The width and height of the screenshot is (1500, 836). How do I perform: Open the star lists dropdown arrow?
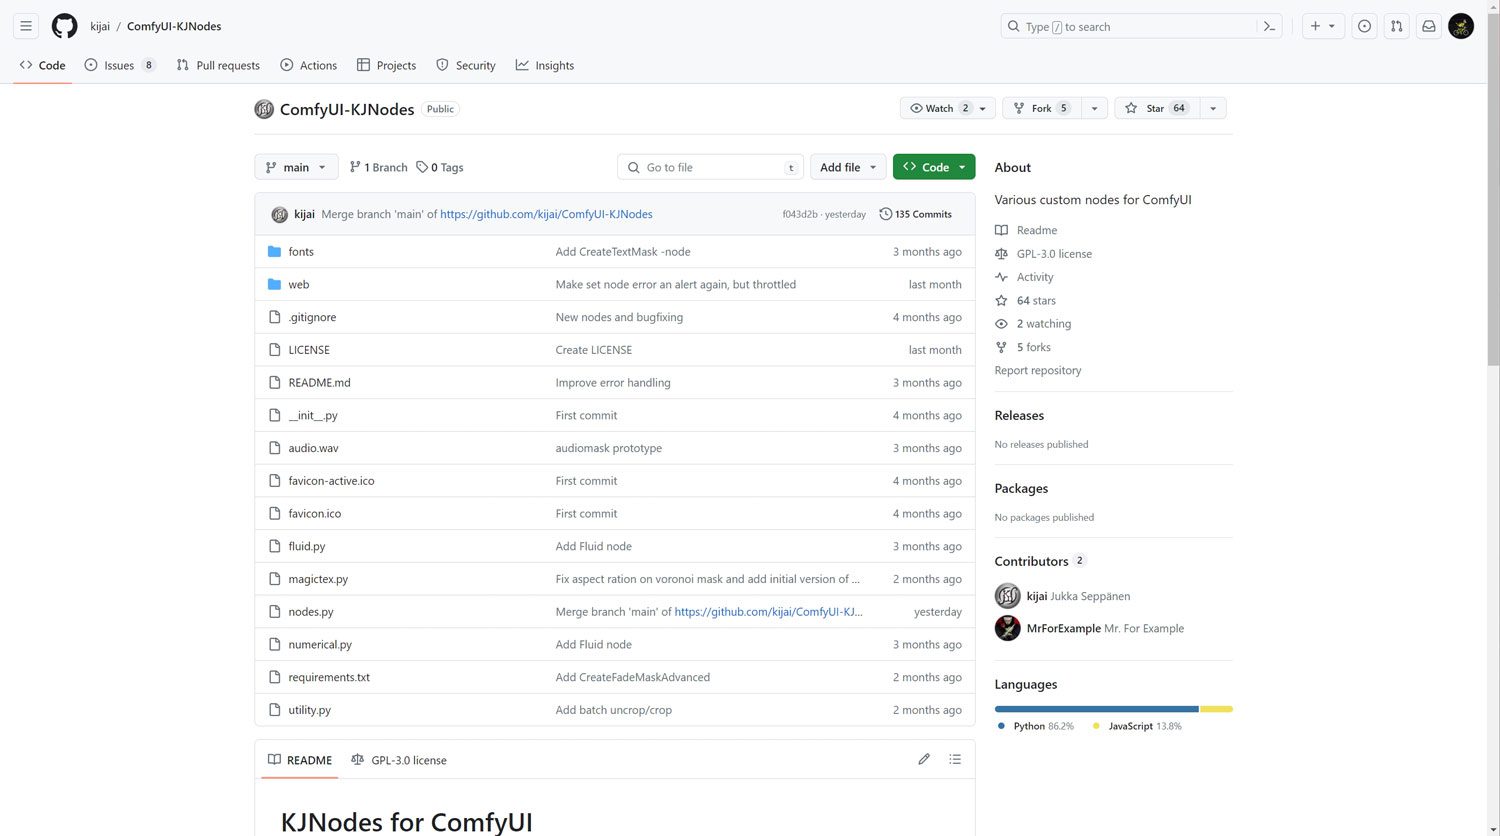(1213, 108)
